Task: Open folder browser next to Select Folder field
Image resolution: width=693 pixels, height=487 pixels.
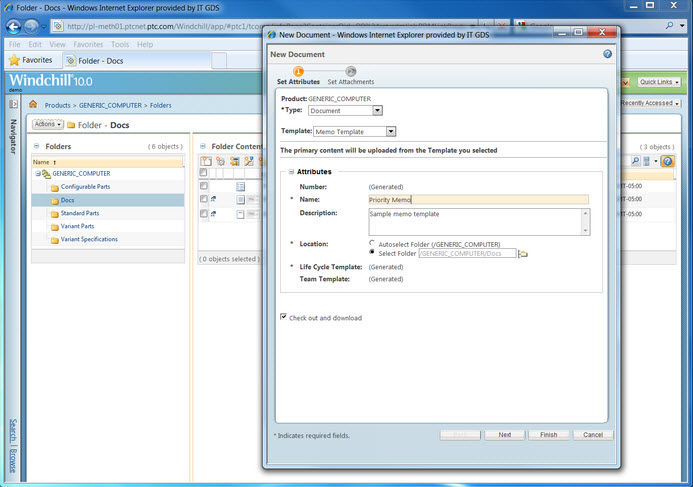Action: [x=523, y=254]
